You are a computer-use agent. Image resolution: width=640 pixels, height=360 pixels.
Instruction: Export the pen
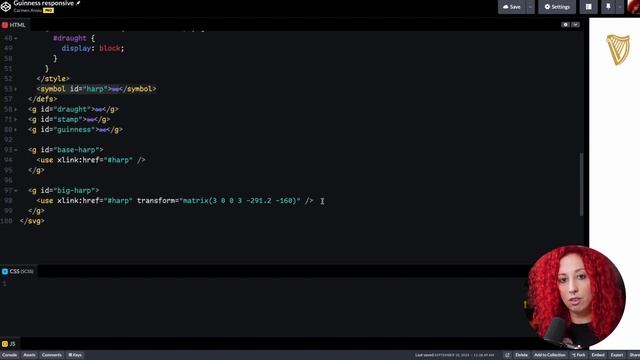(617, 355)
